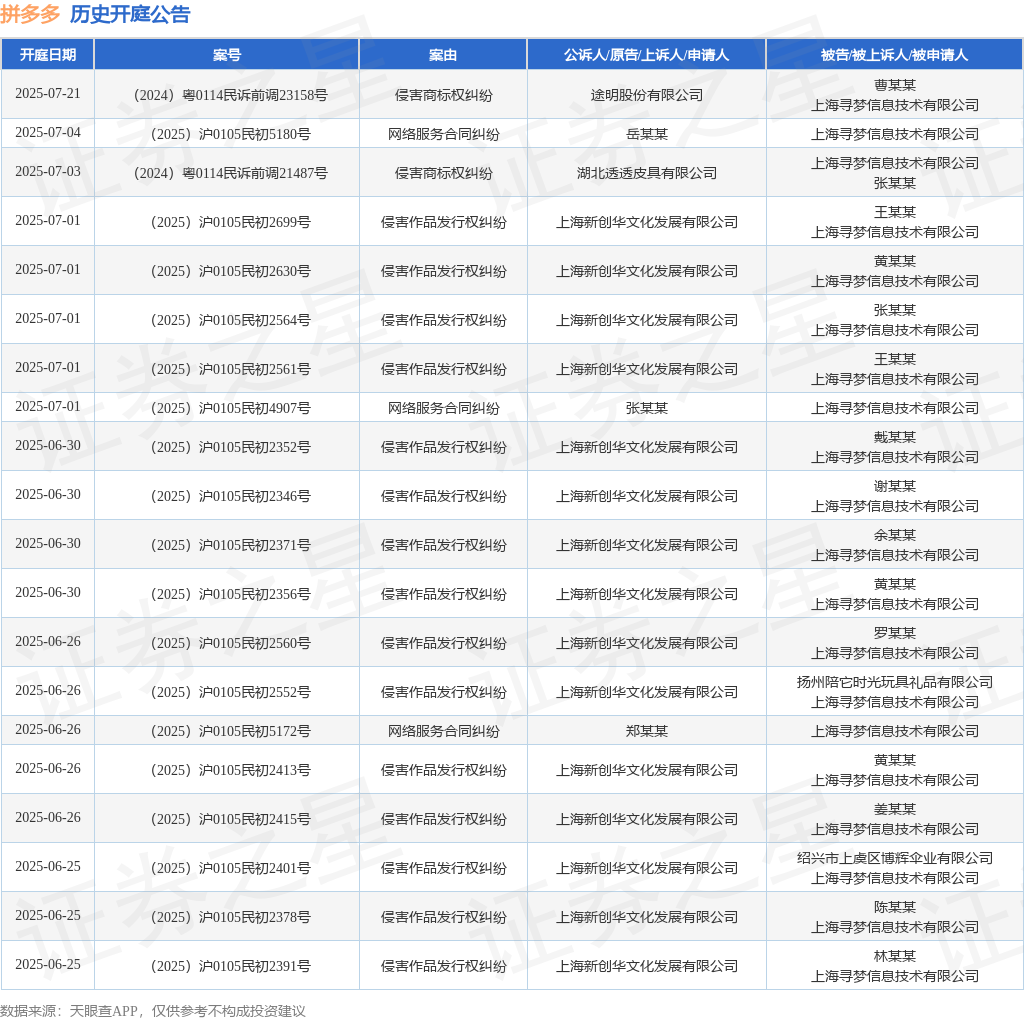This screenshot has width=1024, height=1020.
Task: Select date cell 2025-07-04
Action: click(x=48, y=133)
